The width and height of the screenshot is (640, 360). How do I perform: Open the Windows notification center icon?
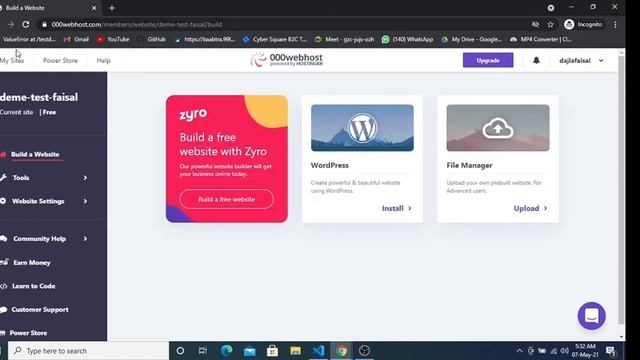611,351
